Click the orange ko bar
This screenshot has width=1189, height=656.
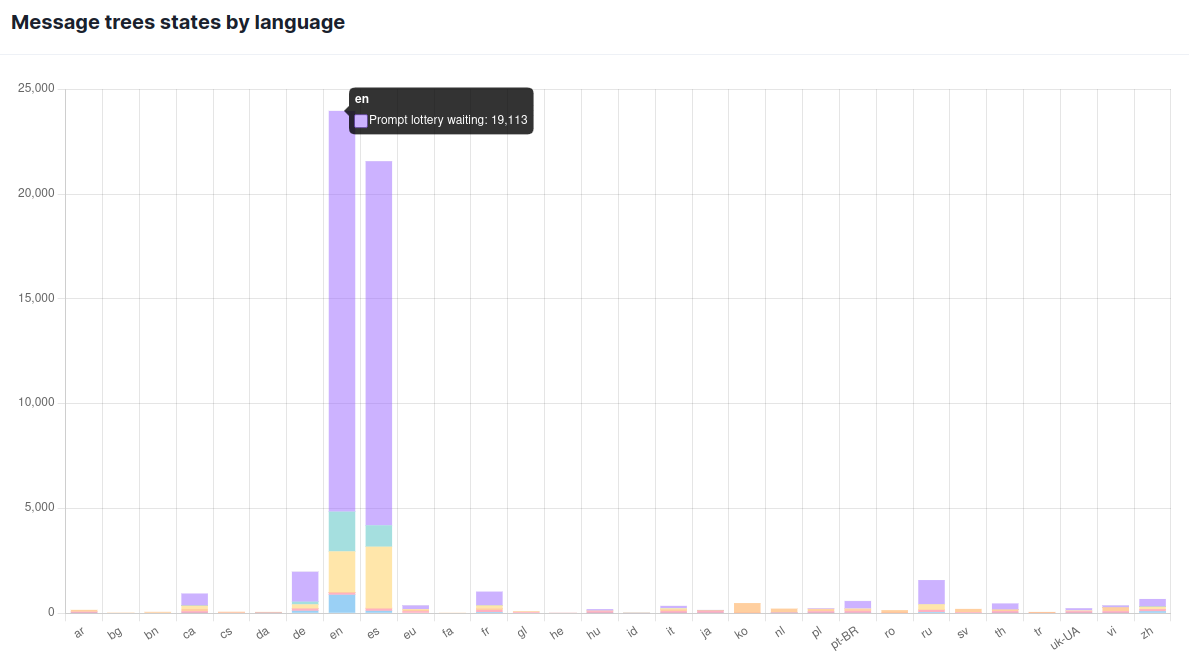click(x=747, y=607)
